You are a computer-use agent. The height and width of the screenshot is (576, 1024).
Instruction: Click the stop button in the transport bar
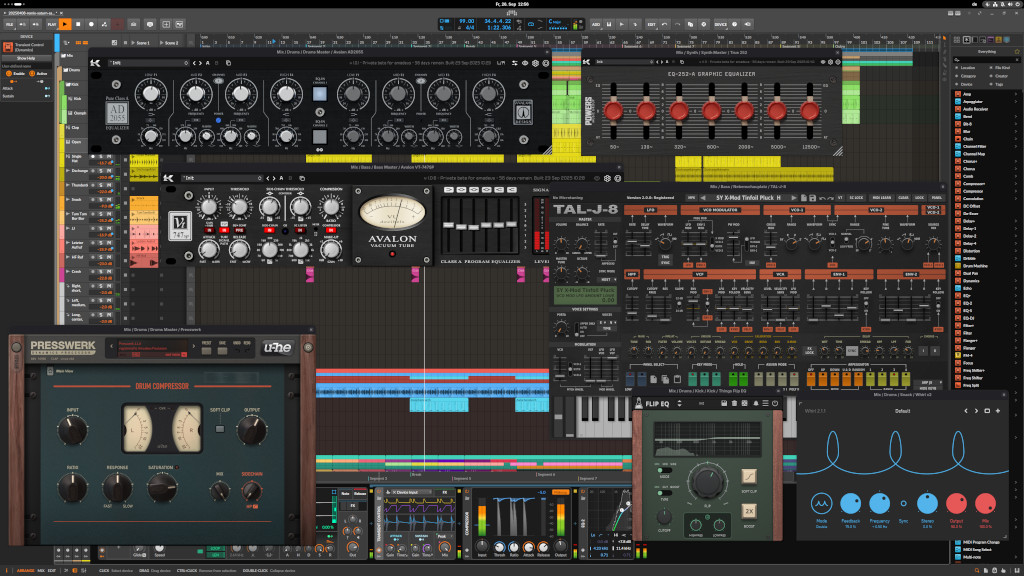point(78,24)
